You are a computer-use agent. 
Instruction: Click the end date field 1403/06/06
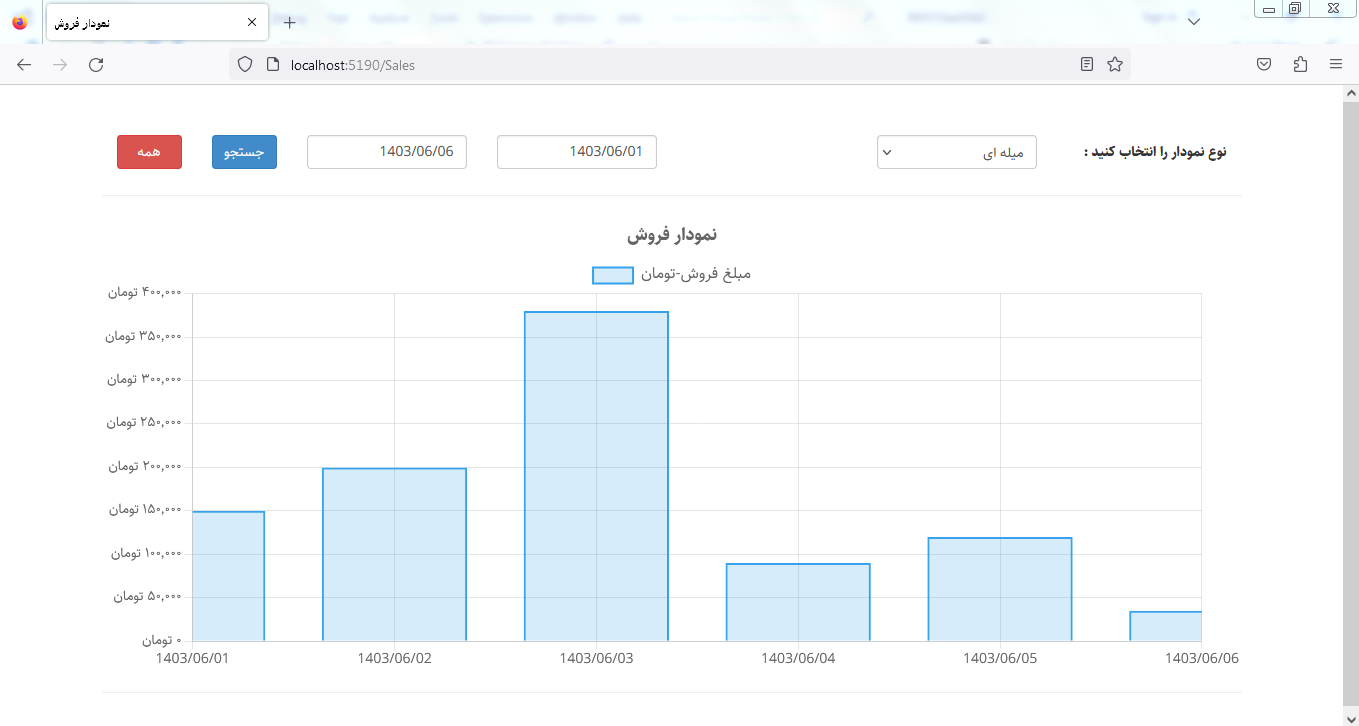pyautogui.click(x=386, y=152)
